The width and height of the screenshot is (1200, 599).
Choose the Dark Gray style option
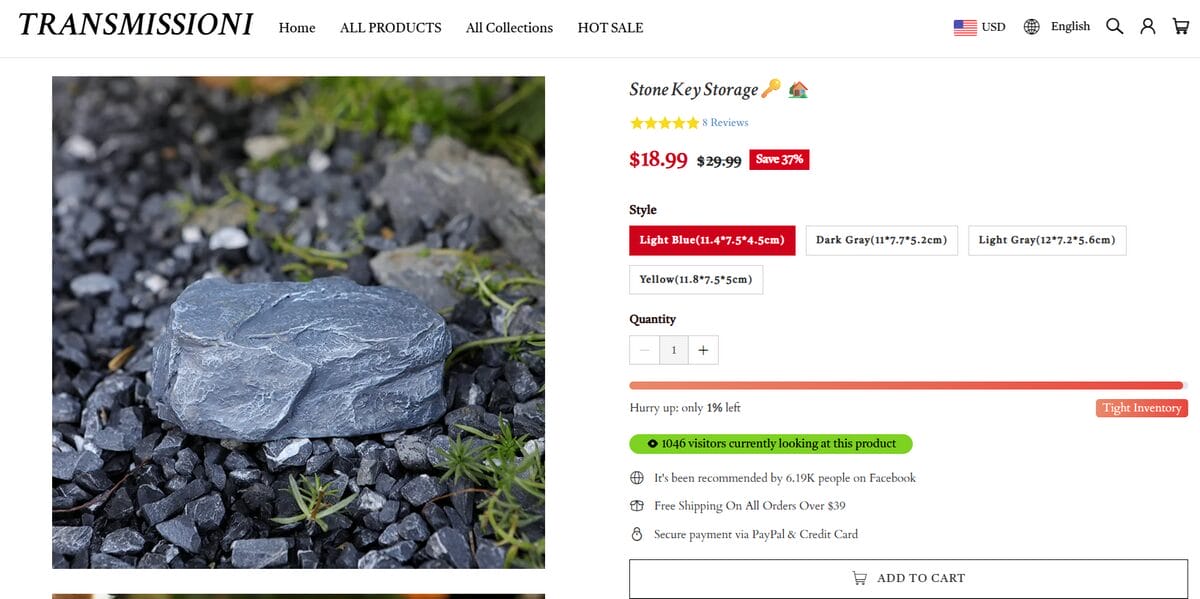click(x=881, y=240)
